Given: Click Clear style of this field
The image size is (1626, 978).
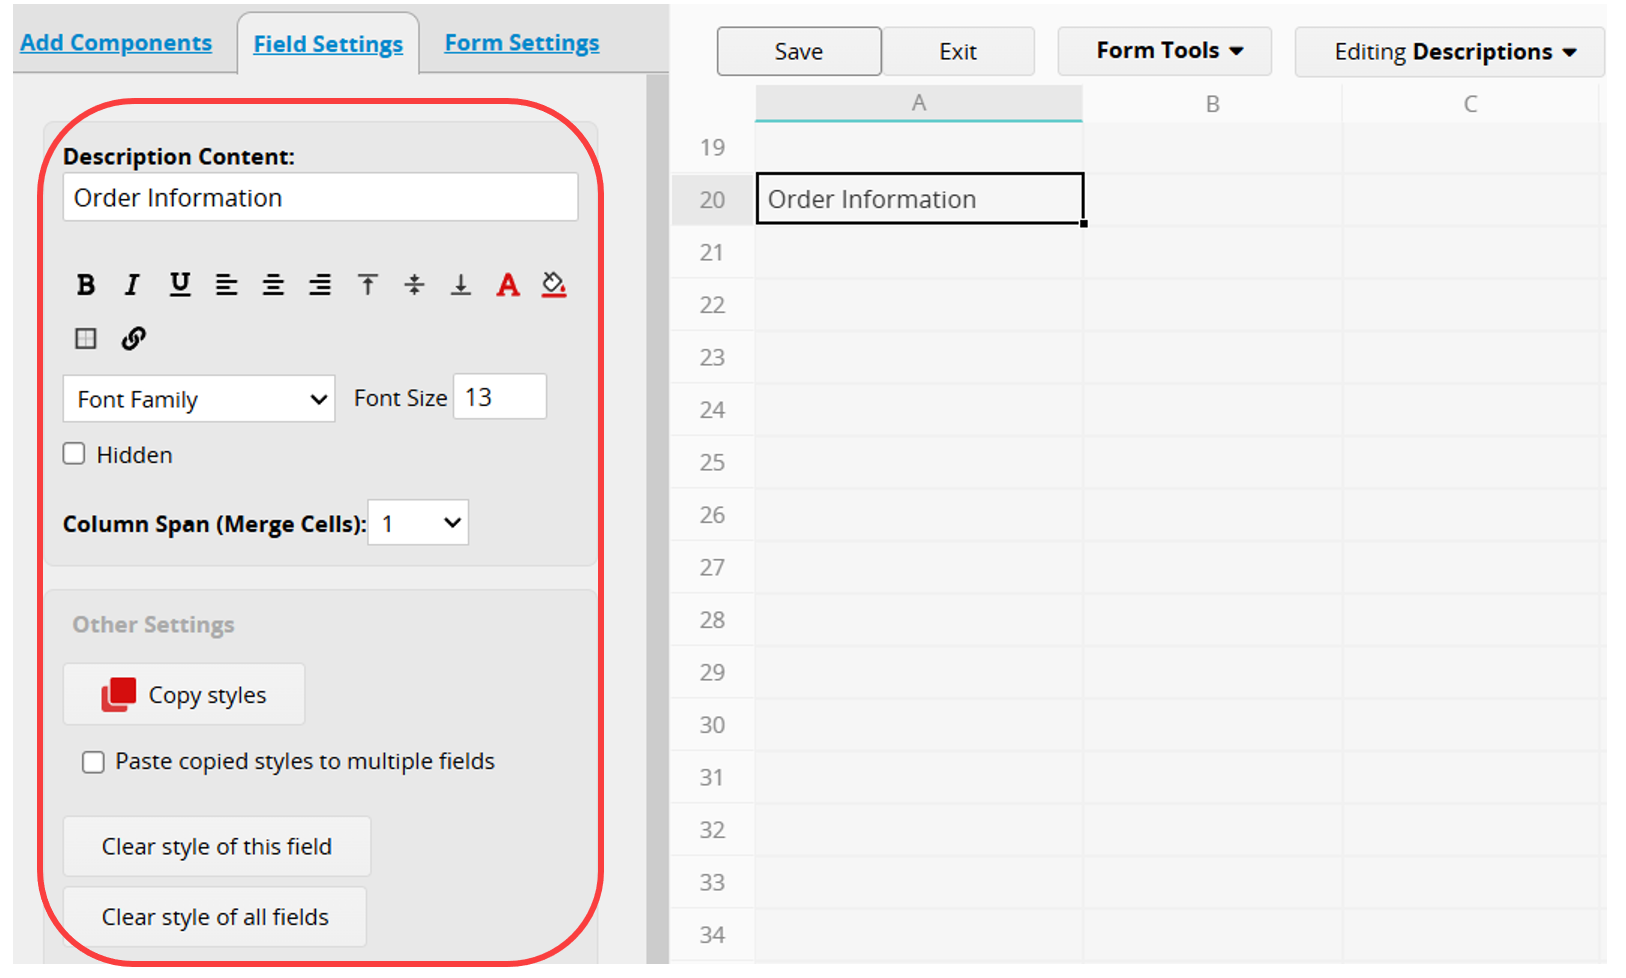Looking at the screenshot, I should pyautogui.click(x=217, y=846).
